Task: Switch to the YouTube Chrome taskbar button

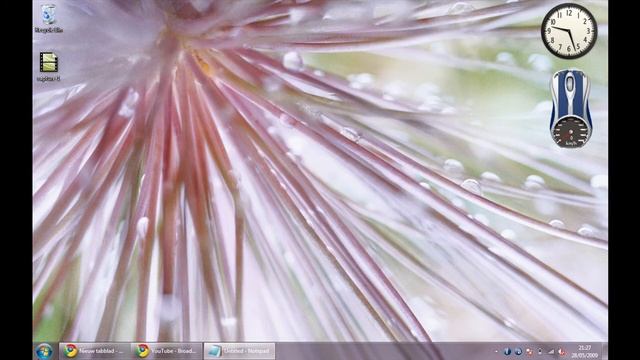Action: (x=167, y=351)
